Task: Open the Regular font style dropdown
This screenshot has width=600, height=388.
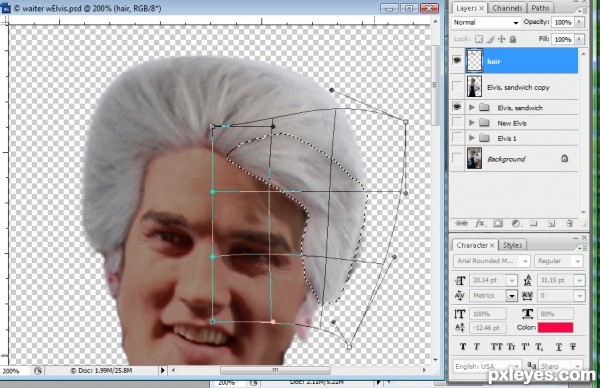Action: (559, 261)
